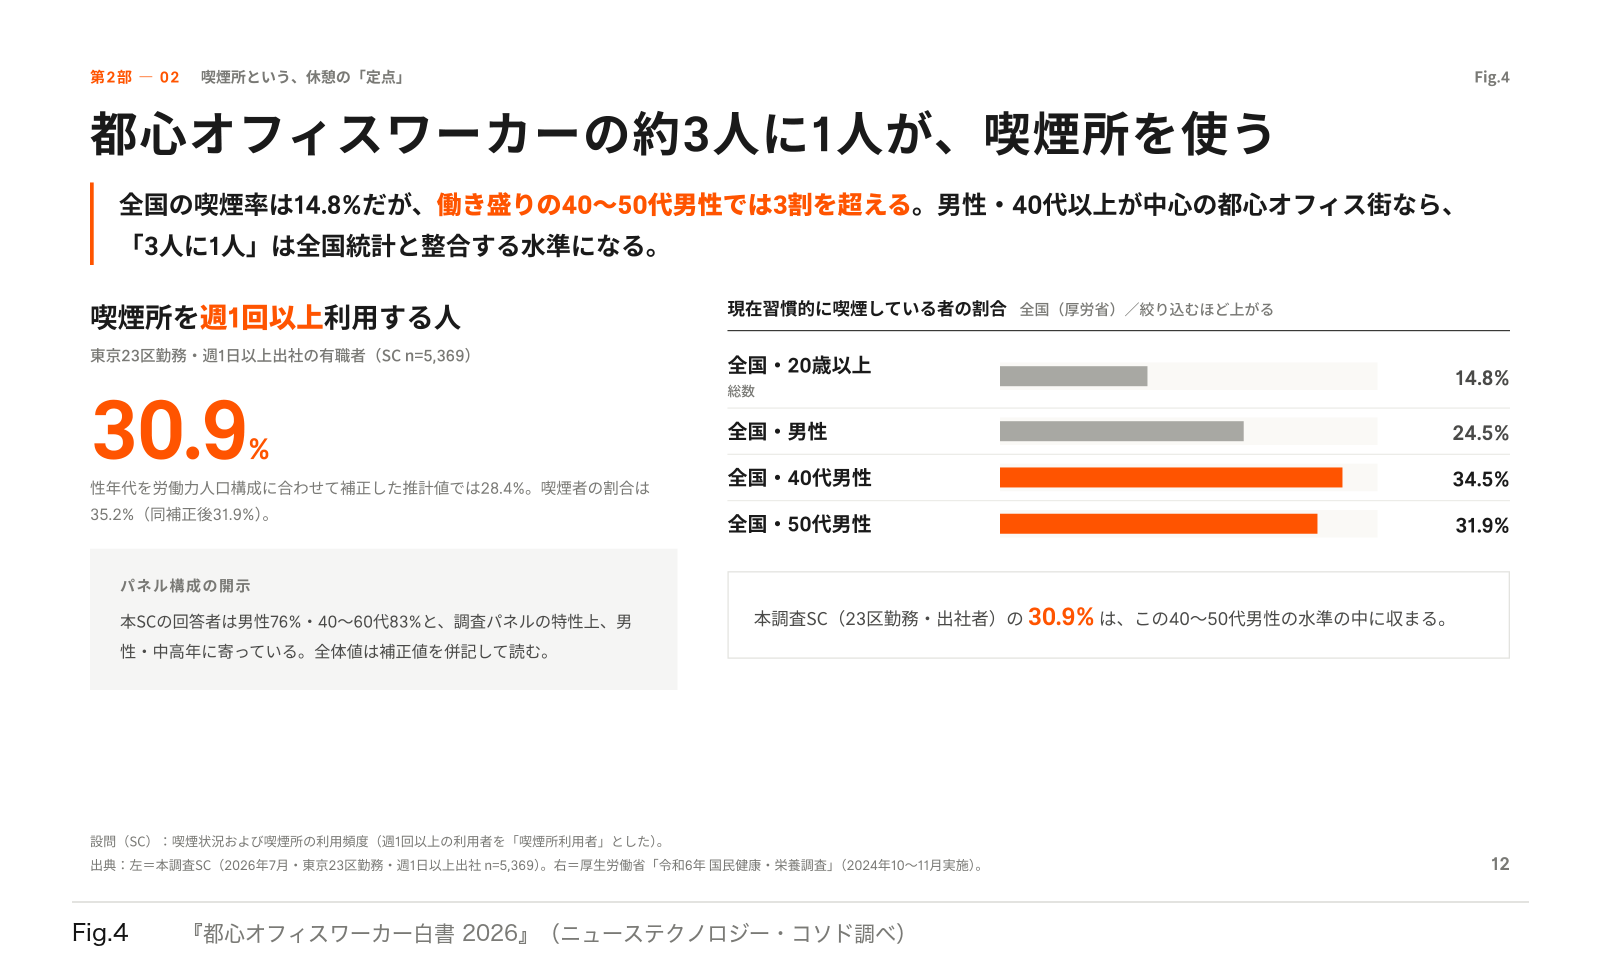Viewport: 1600px width, 962px height.
Task: Click the page number 12
Action: pyautogui.click(x=1500, y=864)
